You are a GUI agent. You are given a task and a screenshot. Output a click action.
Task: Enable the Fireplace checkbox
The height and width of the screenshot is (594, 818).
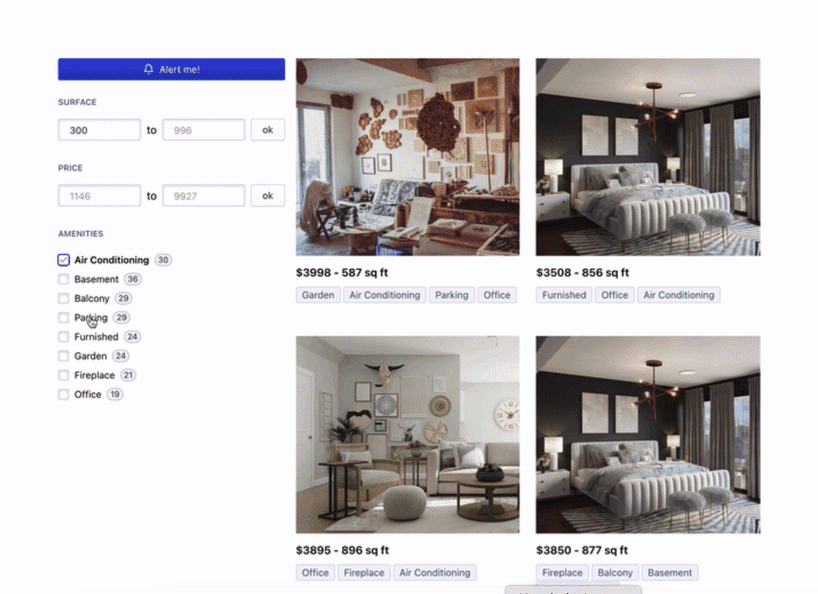point(64,375)
